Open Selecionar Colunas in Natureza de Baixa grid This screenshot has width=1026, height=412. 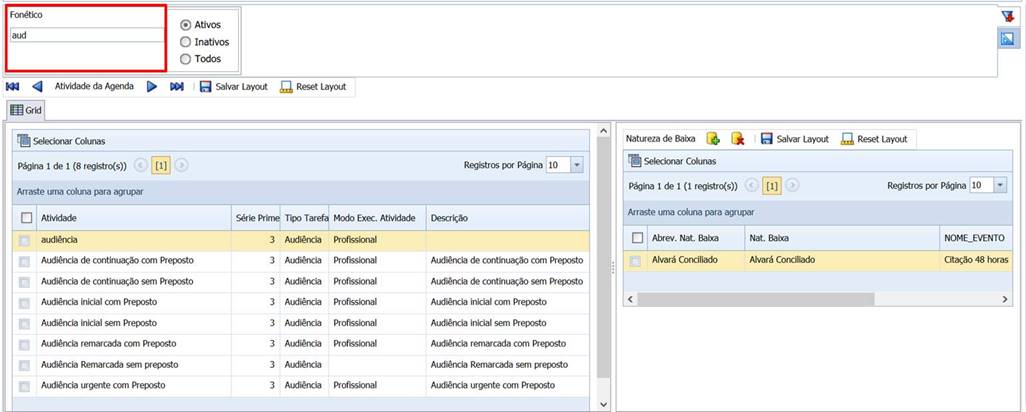click(672, 160)
